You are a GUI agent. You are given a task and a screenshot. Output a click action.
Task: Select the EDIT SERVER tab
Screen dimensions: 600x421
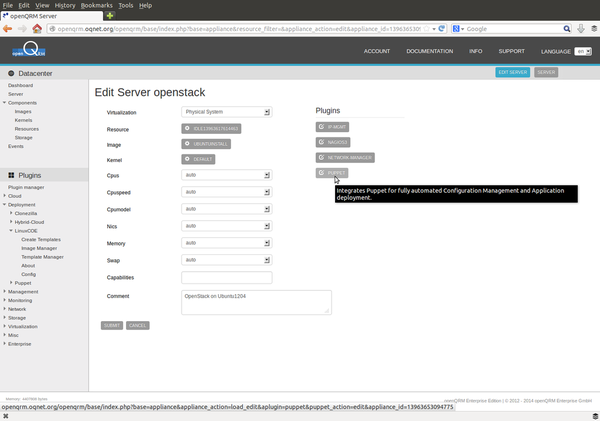click(512, 72)
